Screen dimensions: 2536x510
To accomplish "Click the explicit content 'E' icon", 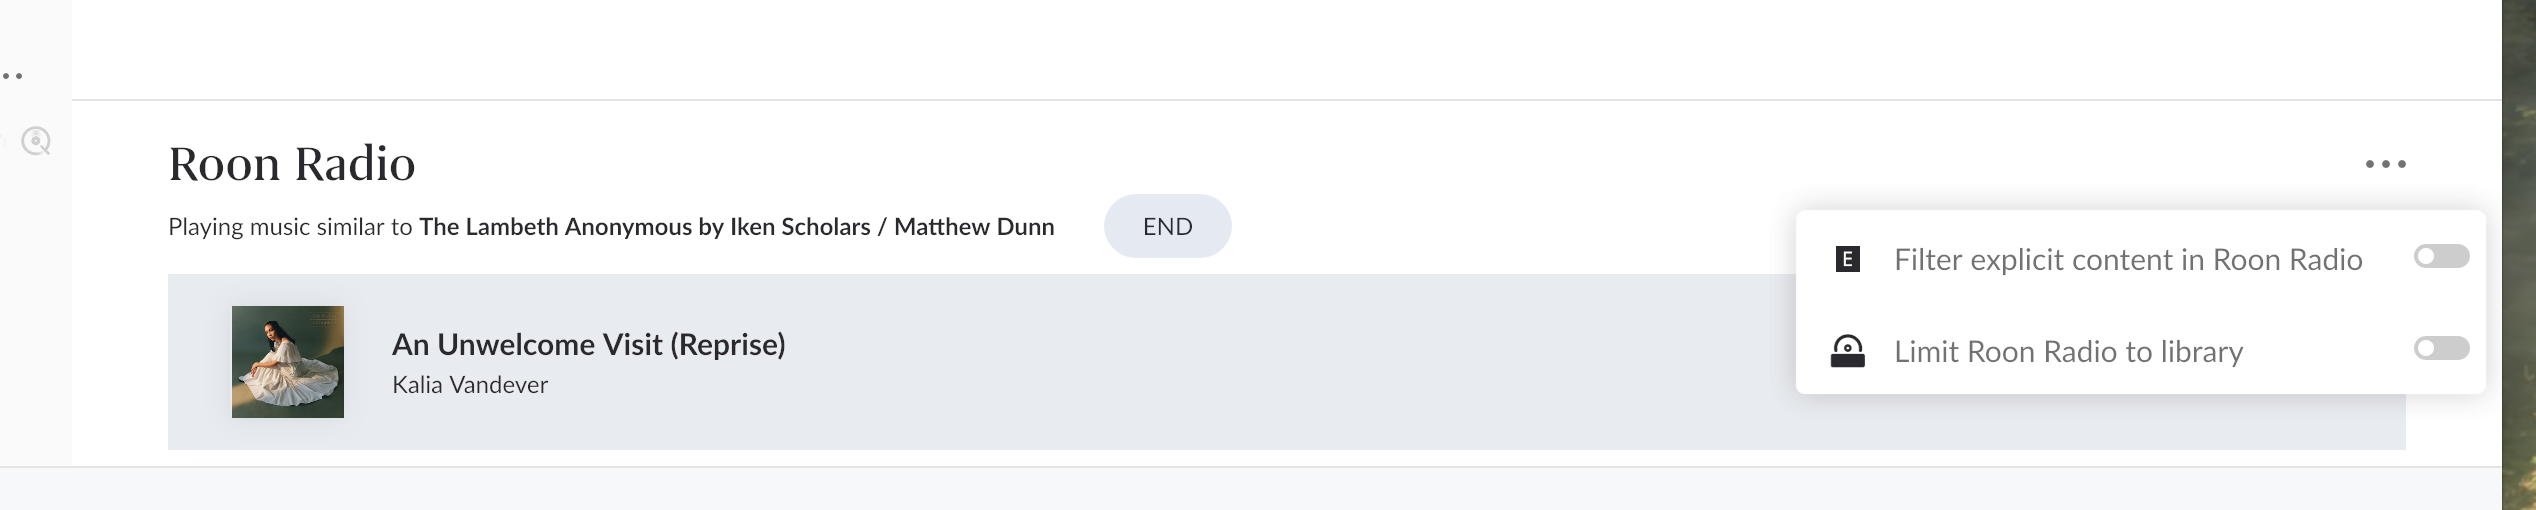I will pos(1847,260).
